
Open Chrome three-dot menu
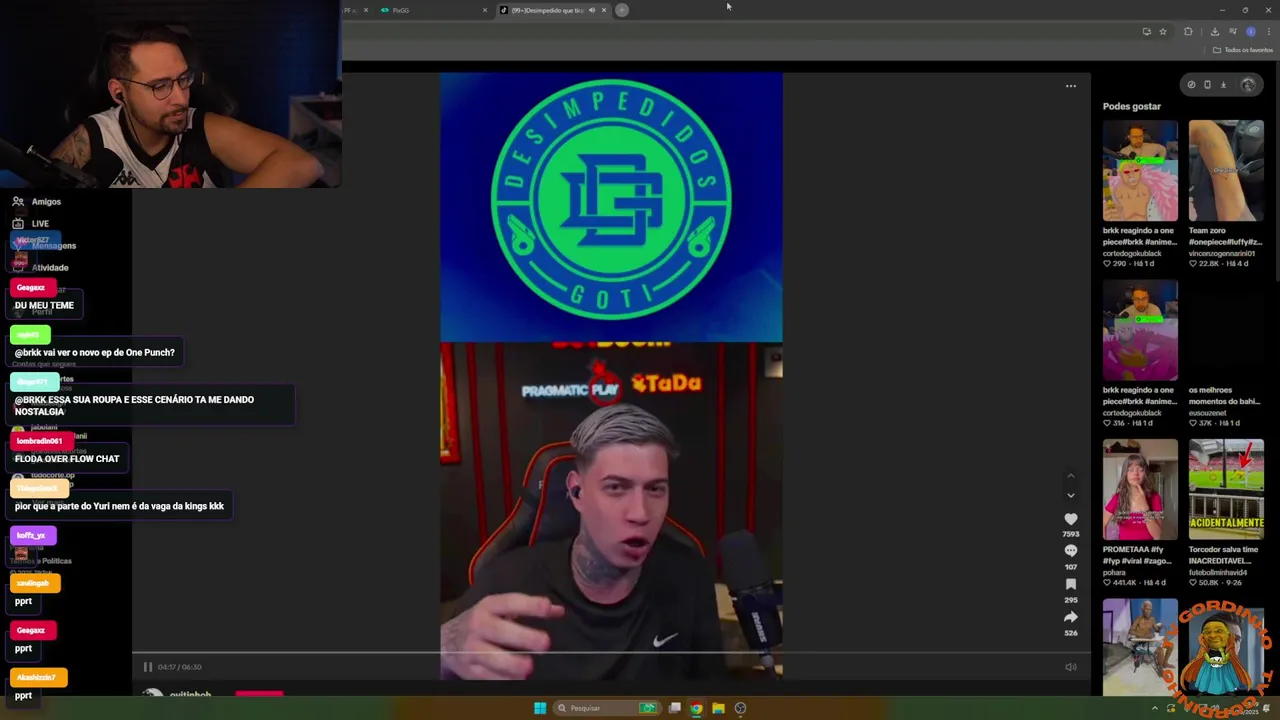coord(1268,32)
